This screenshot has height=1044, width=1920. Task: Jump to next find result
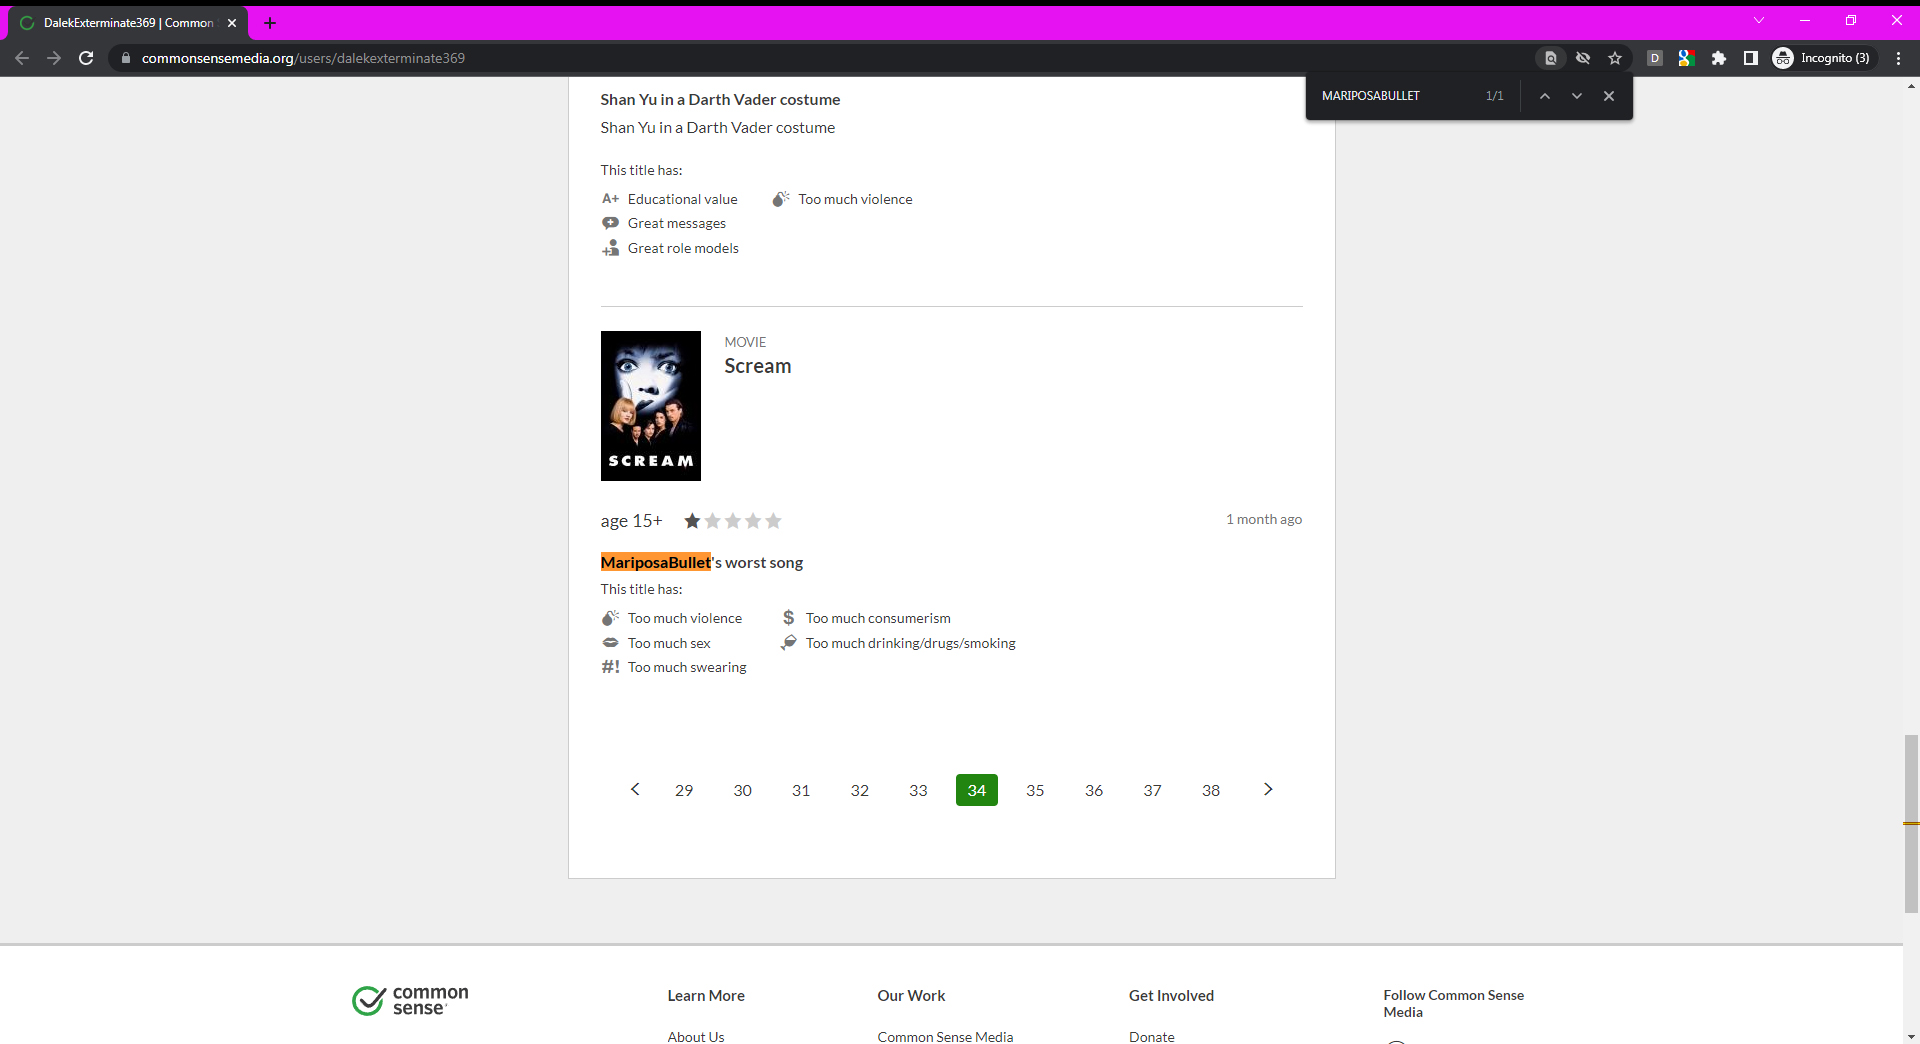pos(1577,96)
